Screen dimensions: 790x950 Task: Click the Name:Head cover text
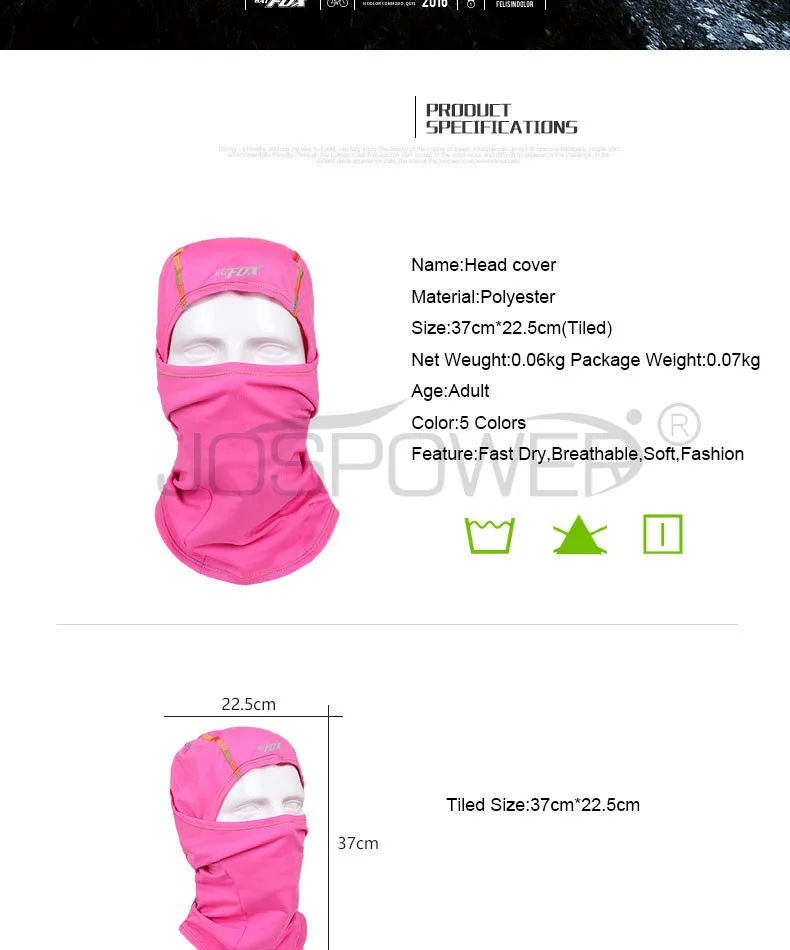(483, 265)
